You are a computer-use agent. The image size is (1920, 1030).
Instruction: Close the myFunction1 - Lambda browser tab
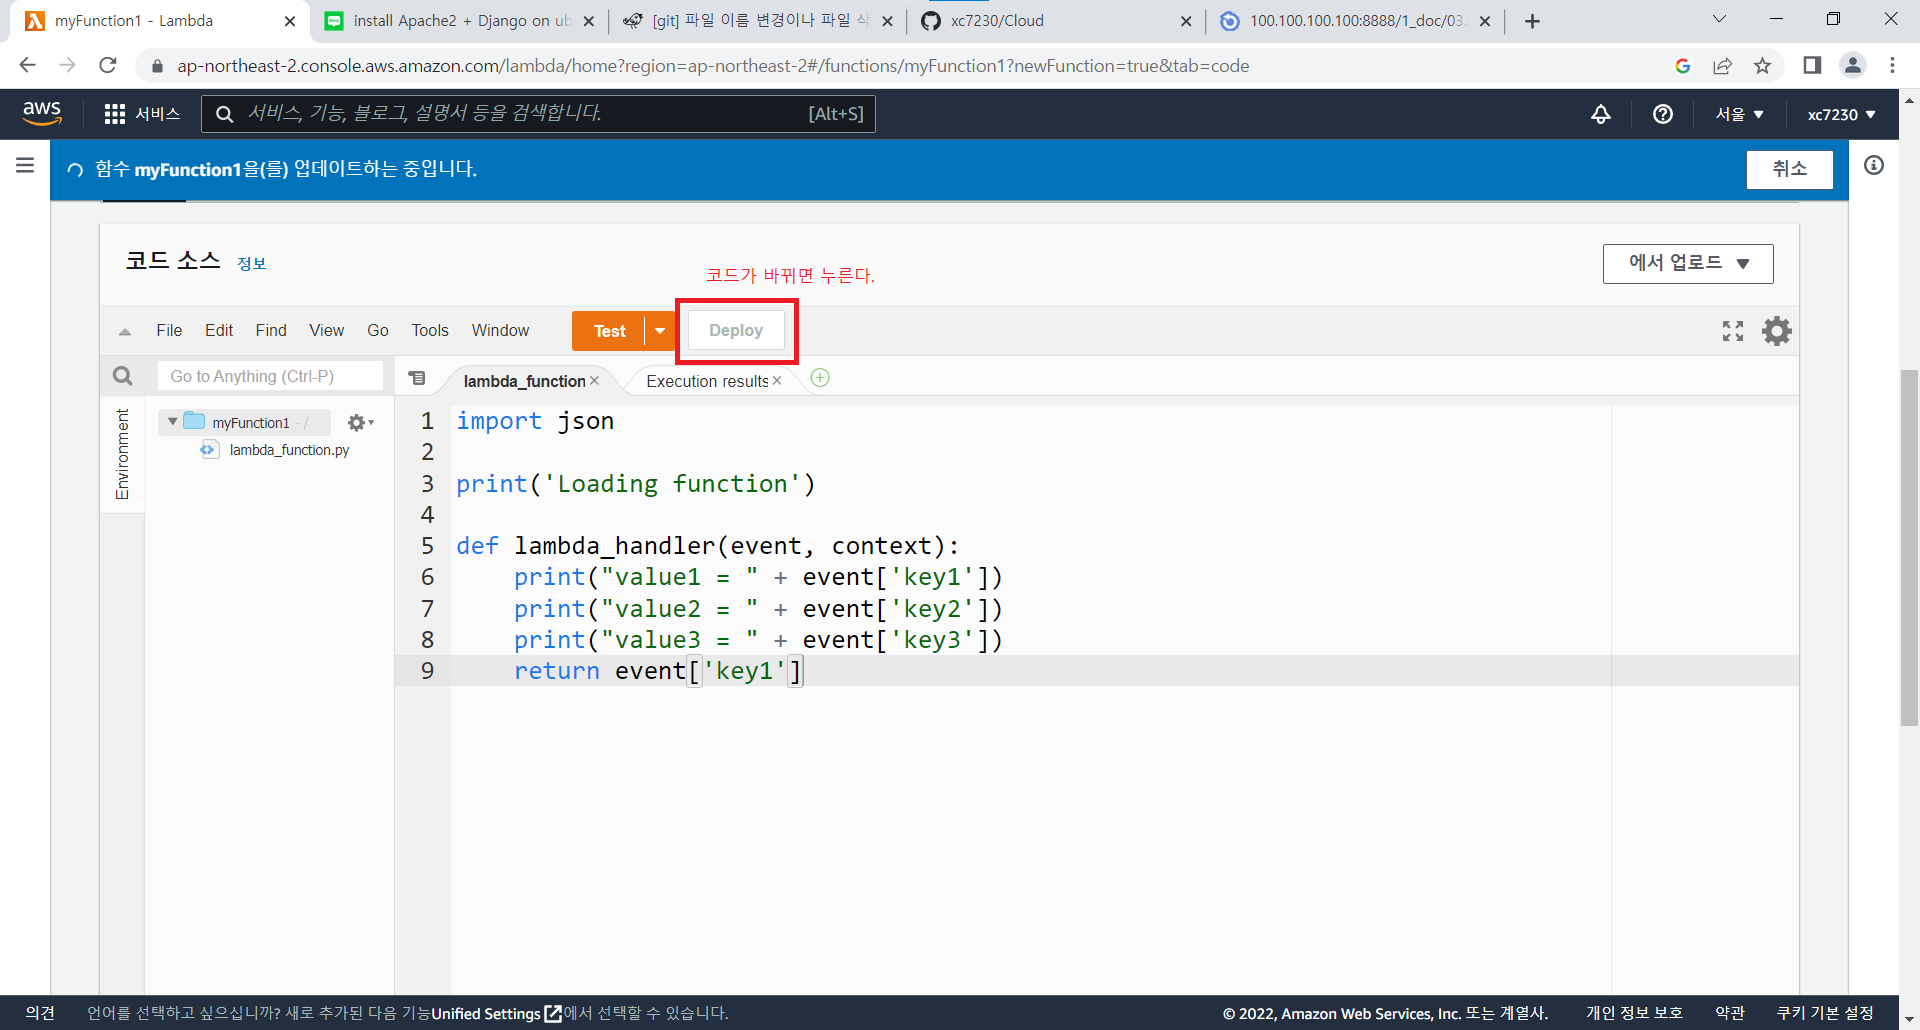click(x=290, y=21)
